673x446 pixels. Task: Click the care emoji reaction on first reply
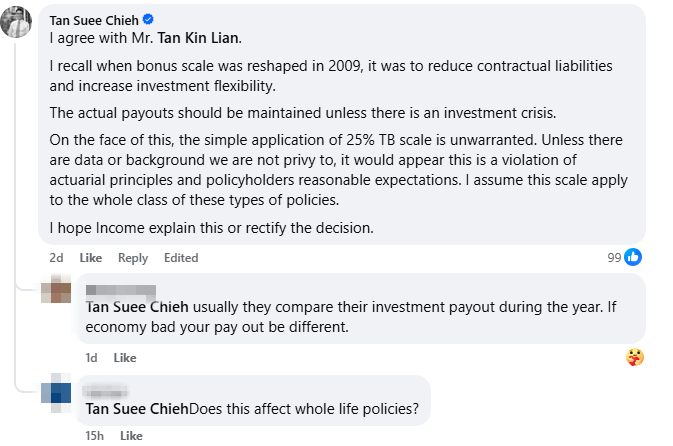[x=634, y=357]
